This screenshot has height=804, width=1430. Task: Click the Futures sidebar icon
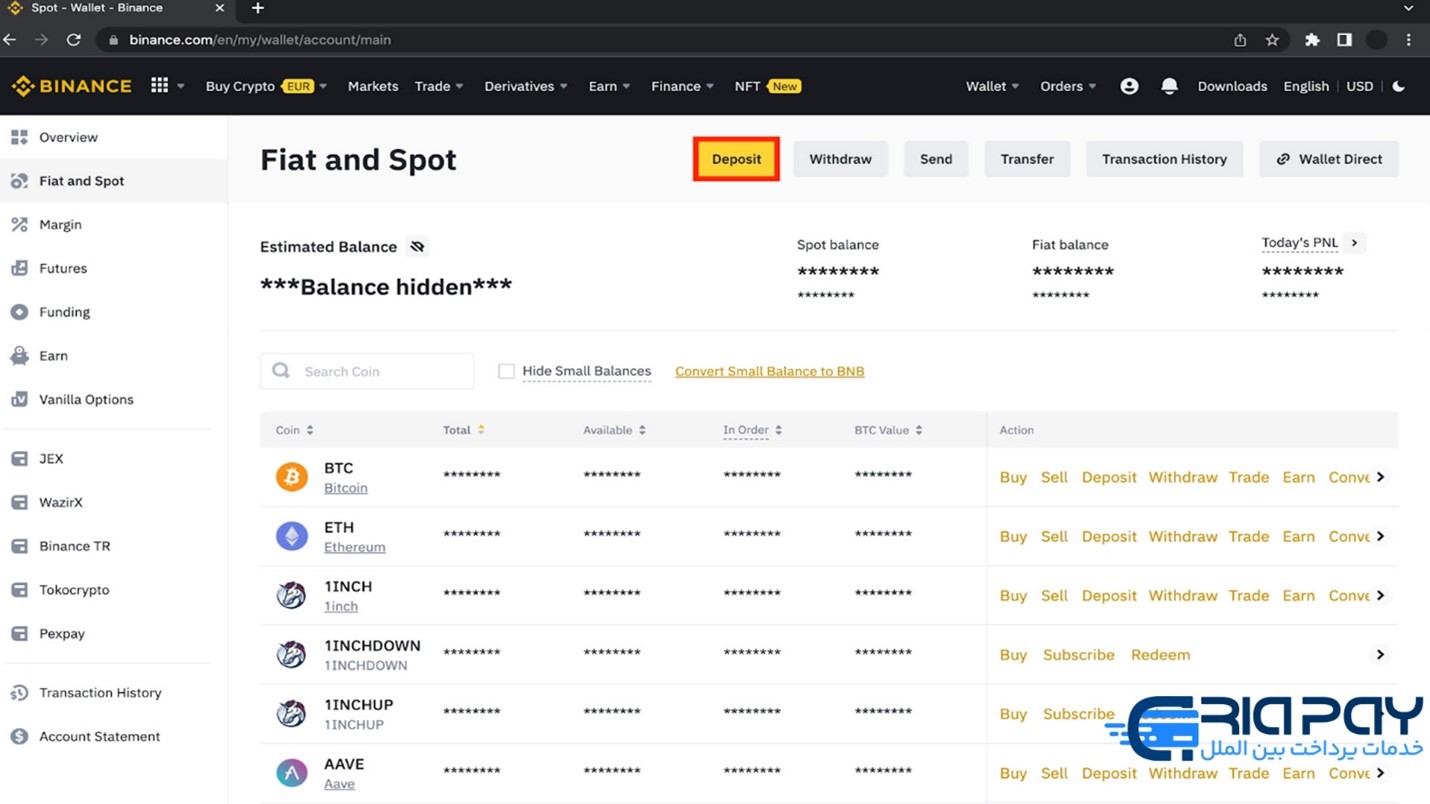tap(19, 268)
